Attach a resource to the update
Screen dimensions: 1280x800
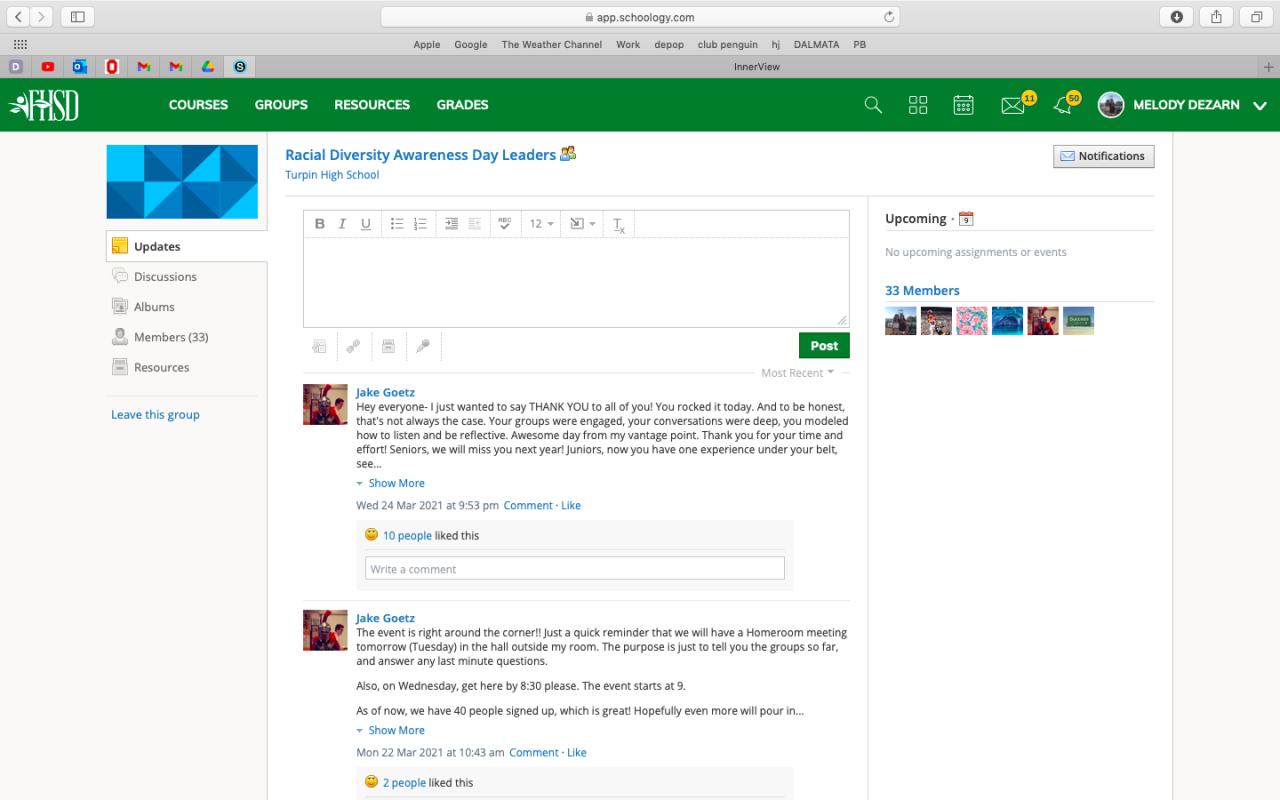tap(389, 346)
